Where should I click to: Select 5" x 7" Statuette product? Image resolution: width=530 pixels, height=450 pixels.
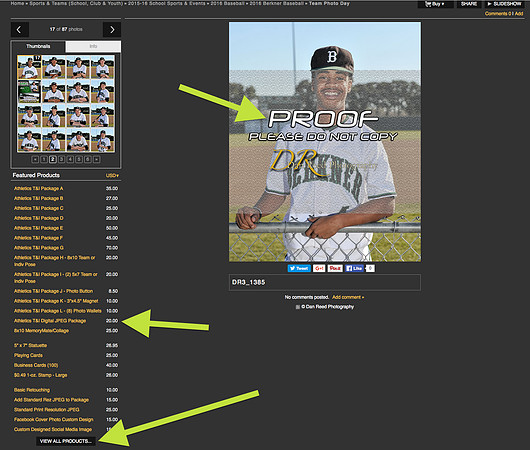coord(30,346)
